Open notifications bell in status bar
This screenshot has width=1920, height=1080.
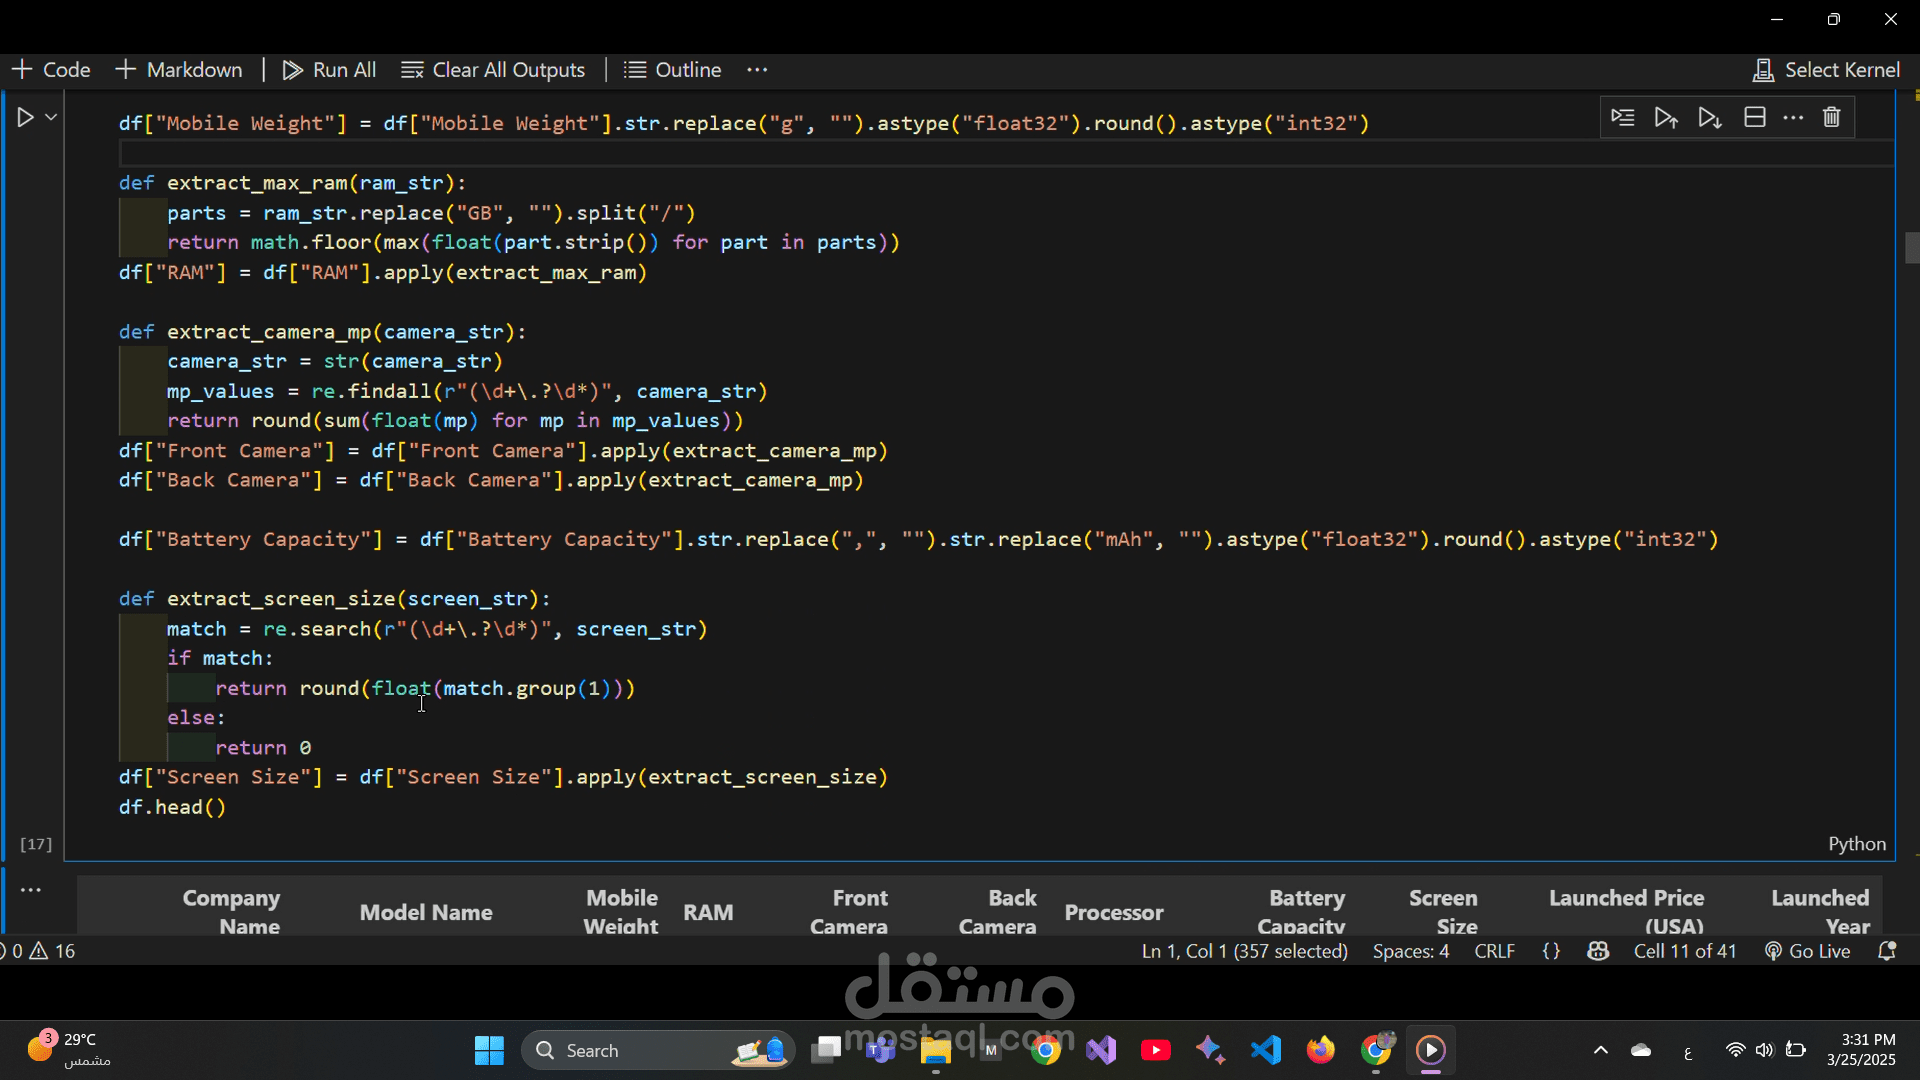tap(1887, 951)
